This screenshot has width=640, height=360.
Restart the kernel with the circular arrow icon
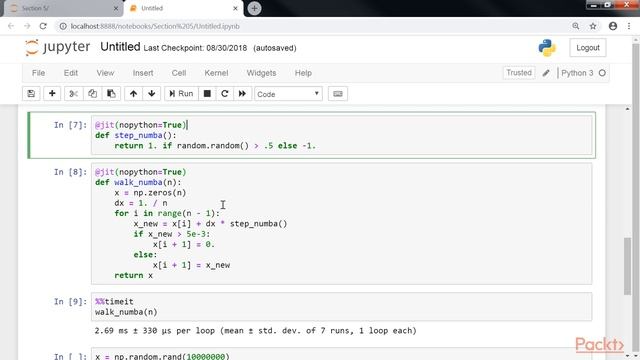[x=224, y=94]
